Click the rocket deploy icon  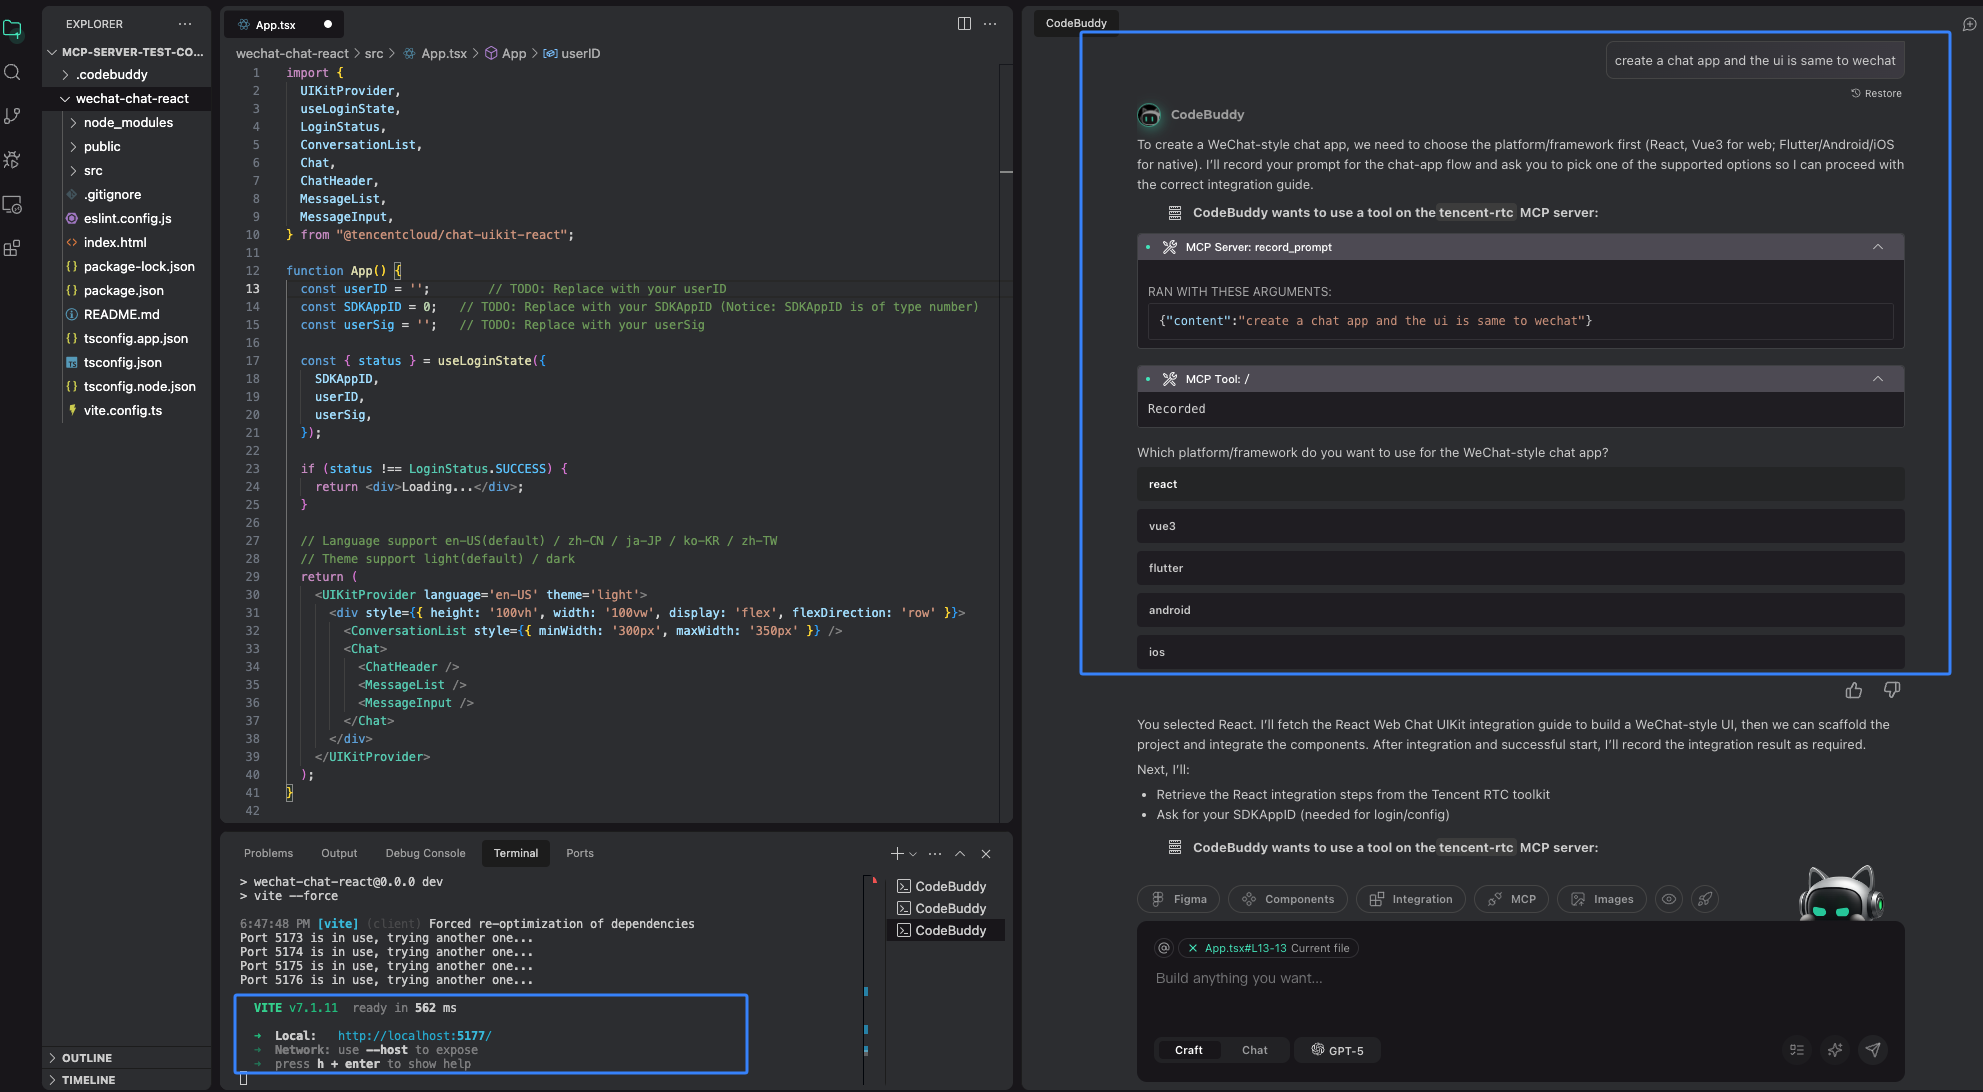pos(1706,899)
